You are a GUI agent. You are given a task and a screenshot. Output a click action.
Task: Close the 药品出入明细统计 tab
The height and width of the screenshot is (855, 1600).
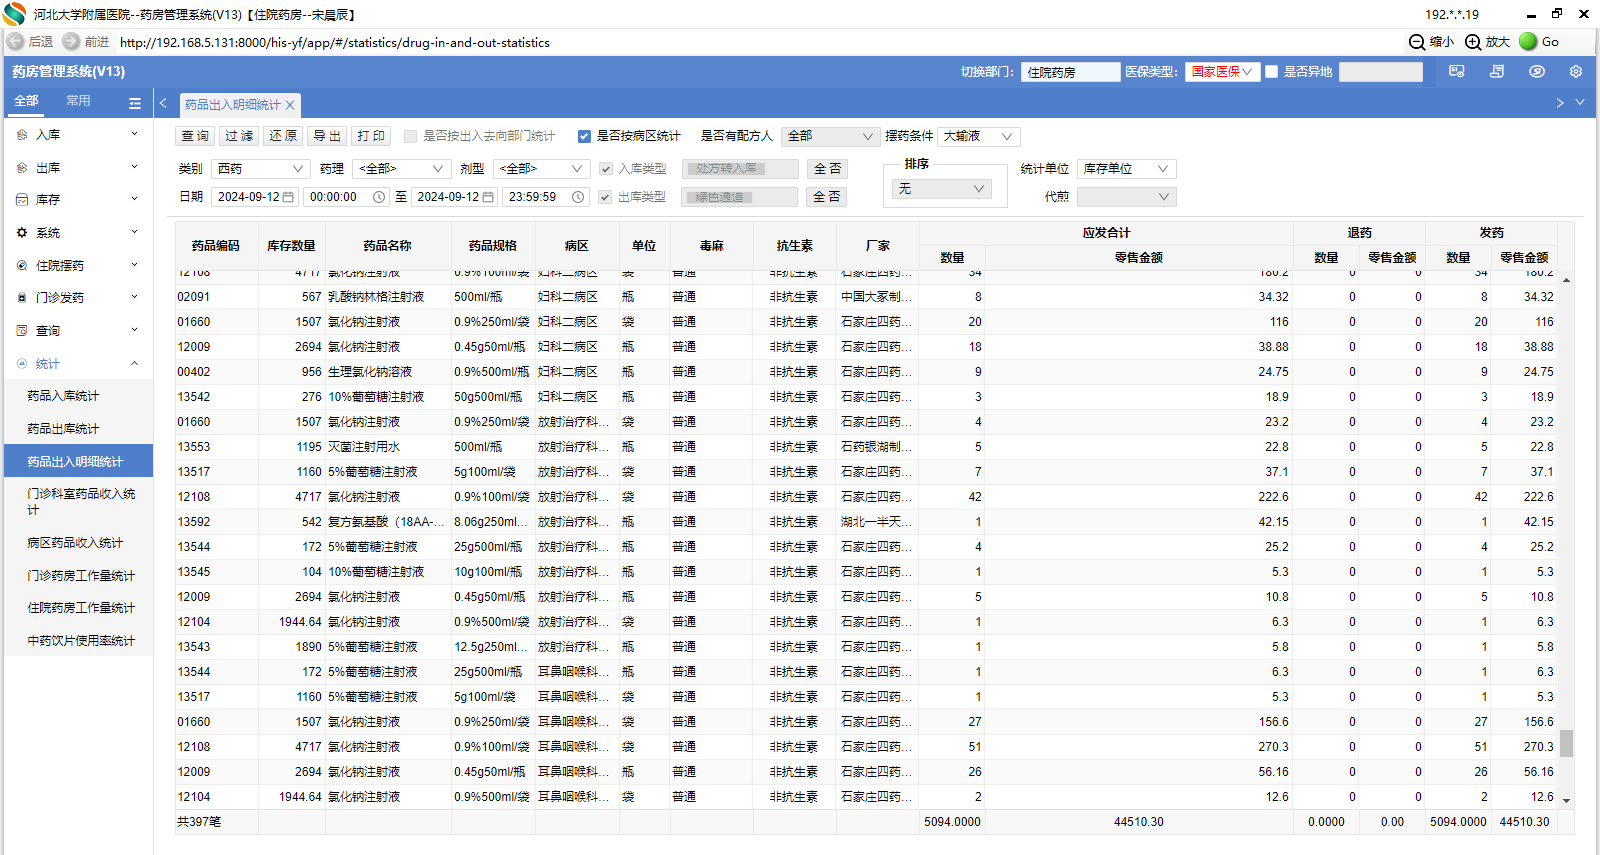(x=290, y=105)
